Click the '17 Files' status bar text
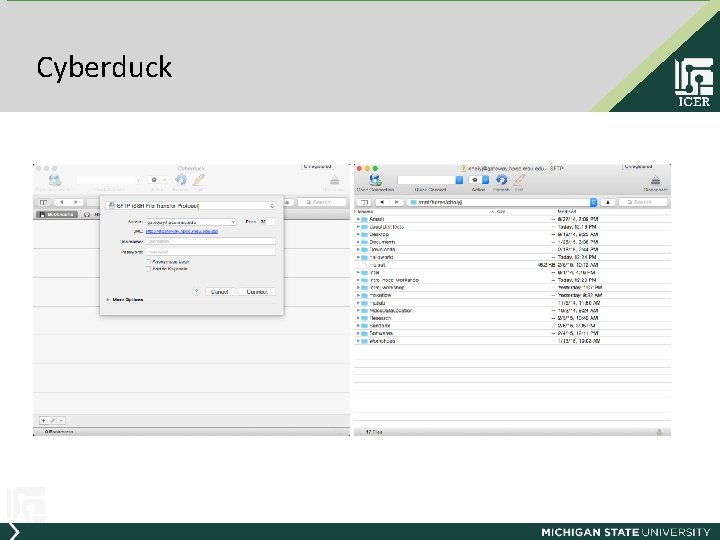The width and height of the screenshot is (720, 540). click(x=374, y=432)
